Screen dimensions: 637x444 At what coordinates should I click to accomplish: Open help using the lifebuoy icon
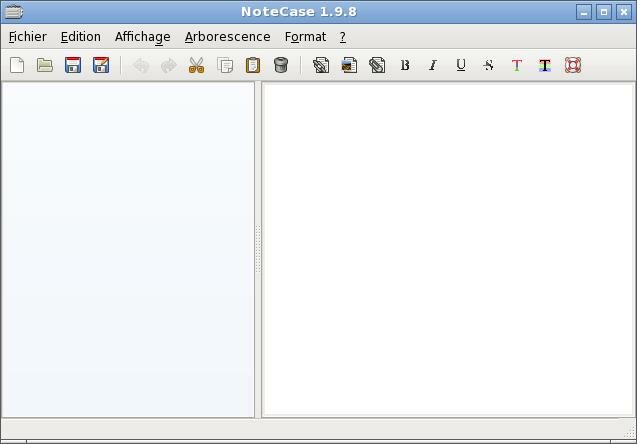[573, 65]
